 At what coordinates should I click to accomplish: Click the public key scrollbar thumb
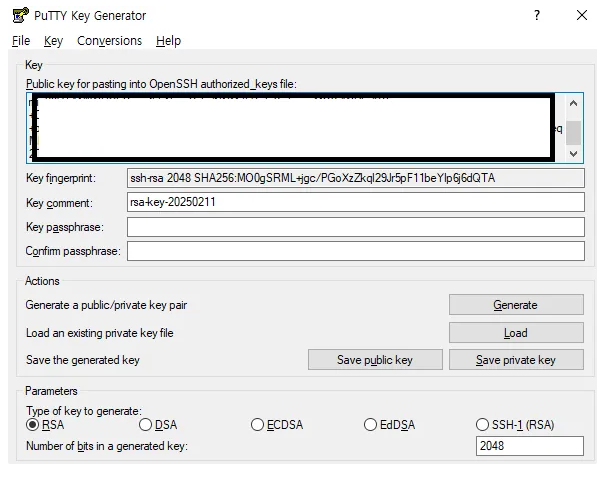573,133
